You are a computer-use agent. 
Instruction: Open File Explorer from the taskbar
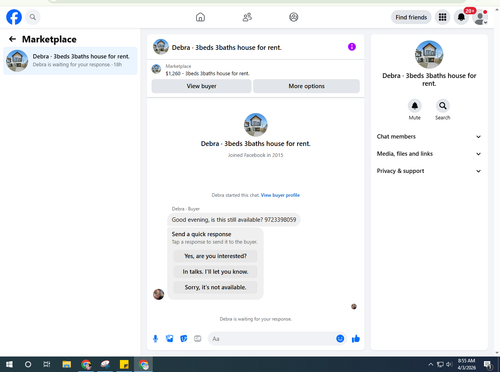tap(67, 364)
